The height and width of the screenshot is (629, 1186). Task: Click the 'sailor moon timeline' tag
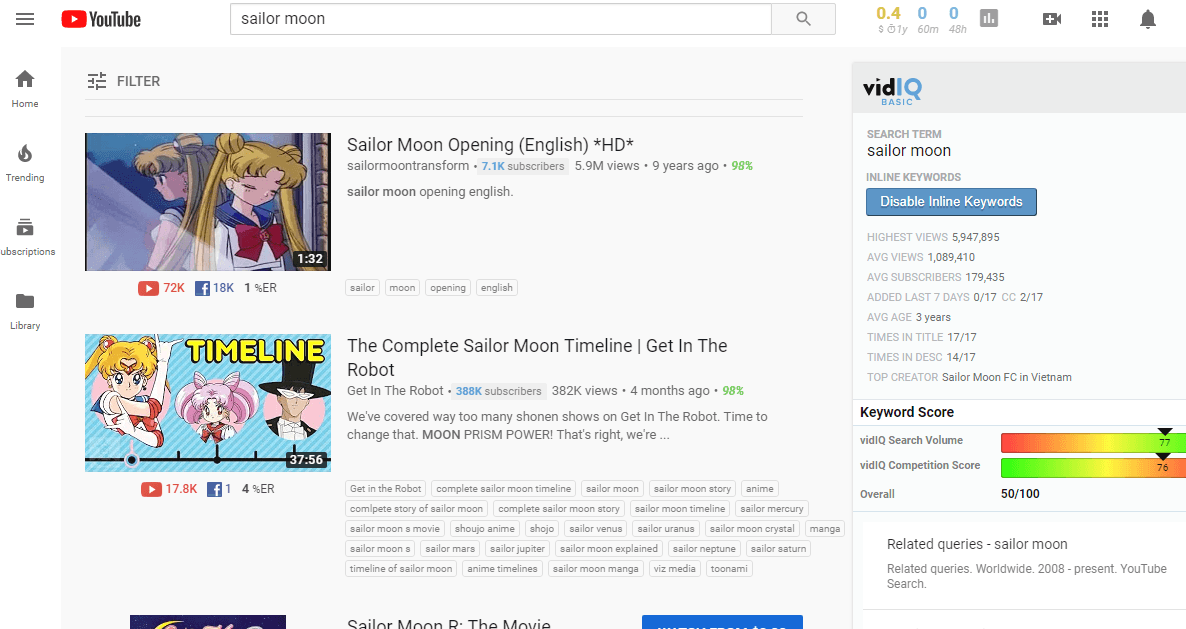click(680, 509)
